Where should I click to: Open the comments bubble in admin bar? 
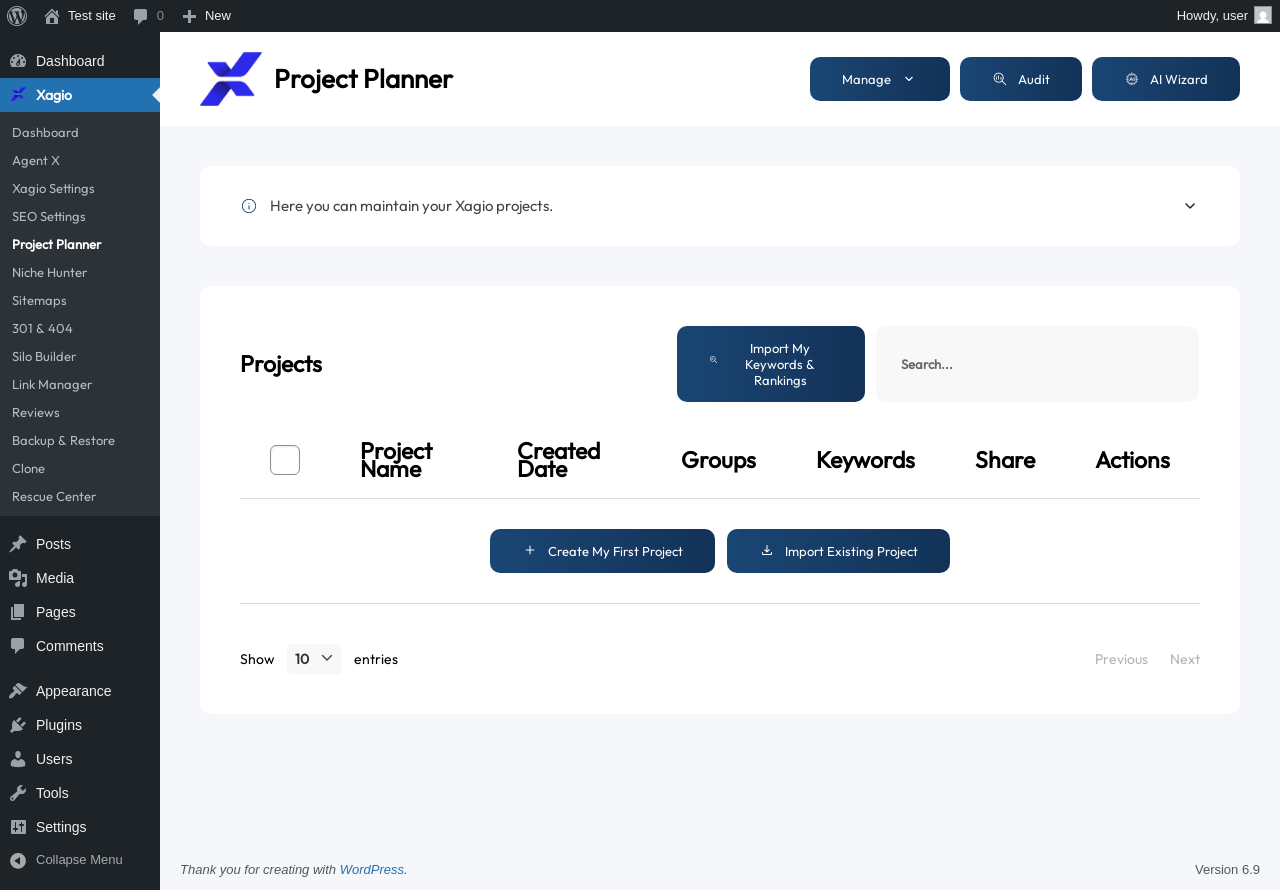coord(141,16)
